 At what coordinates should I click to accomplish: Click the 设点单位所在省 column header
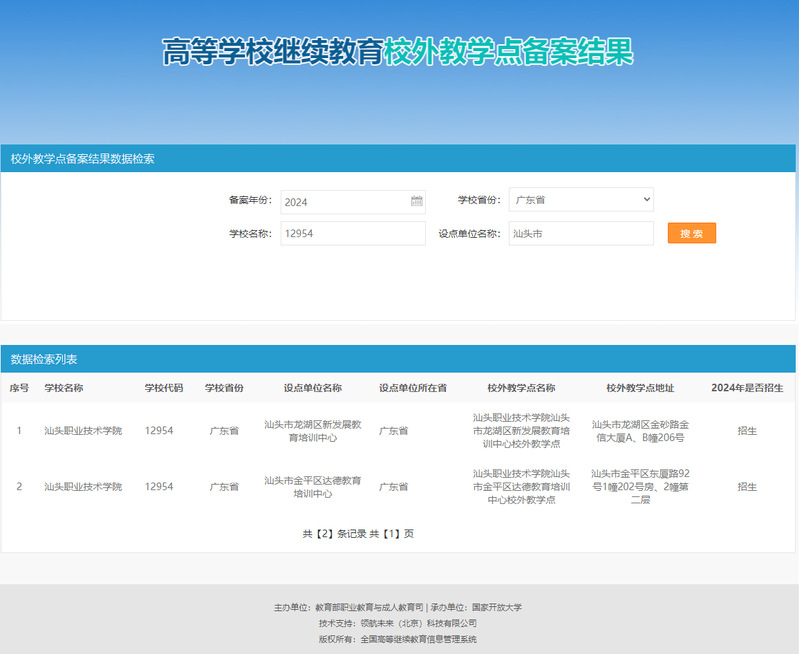tap(412, 388)
